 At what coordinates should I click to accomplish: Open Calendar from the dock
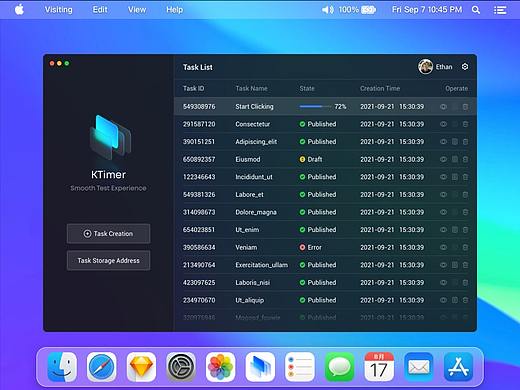coord(379,367)
